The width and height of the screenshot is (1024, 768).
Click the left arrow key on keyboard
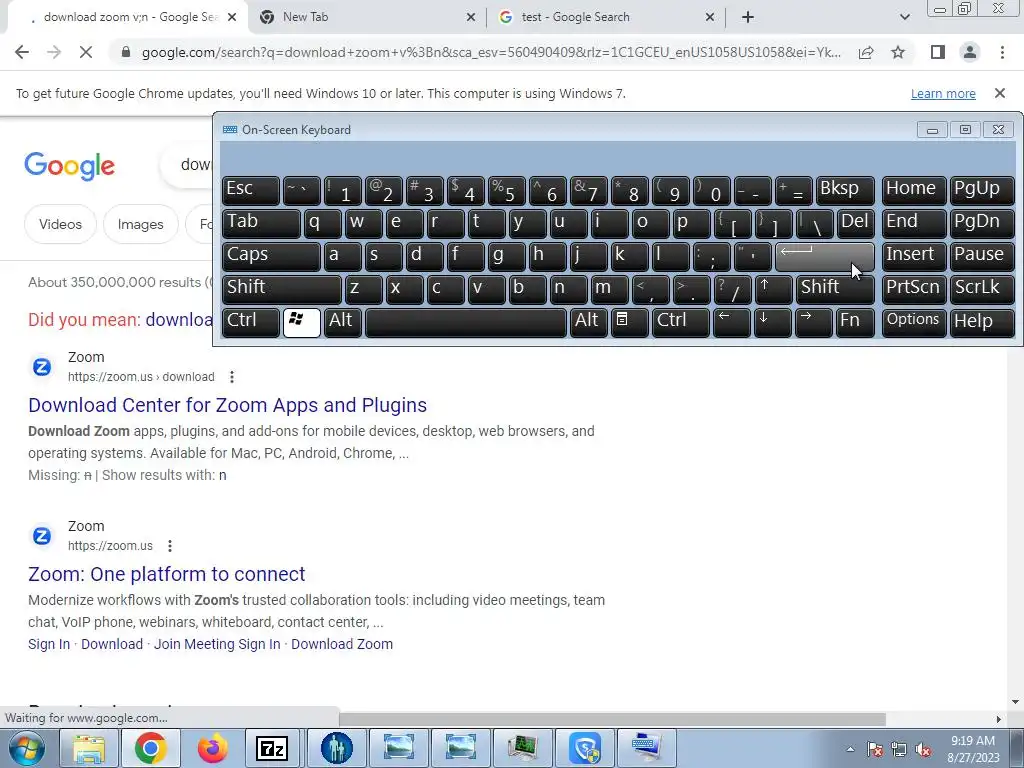point(731,322)
